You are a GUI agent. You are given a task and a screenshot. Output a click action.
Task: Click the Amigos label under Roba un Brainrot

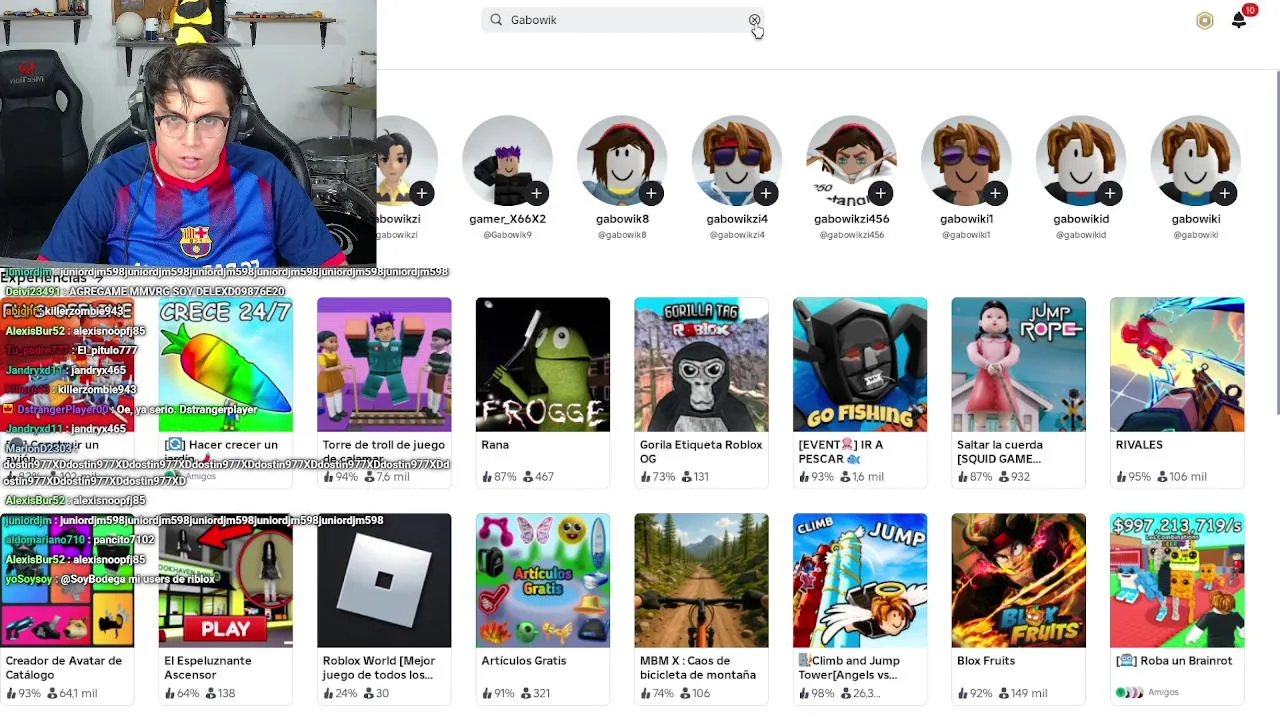(x=1164, y=692)
